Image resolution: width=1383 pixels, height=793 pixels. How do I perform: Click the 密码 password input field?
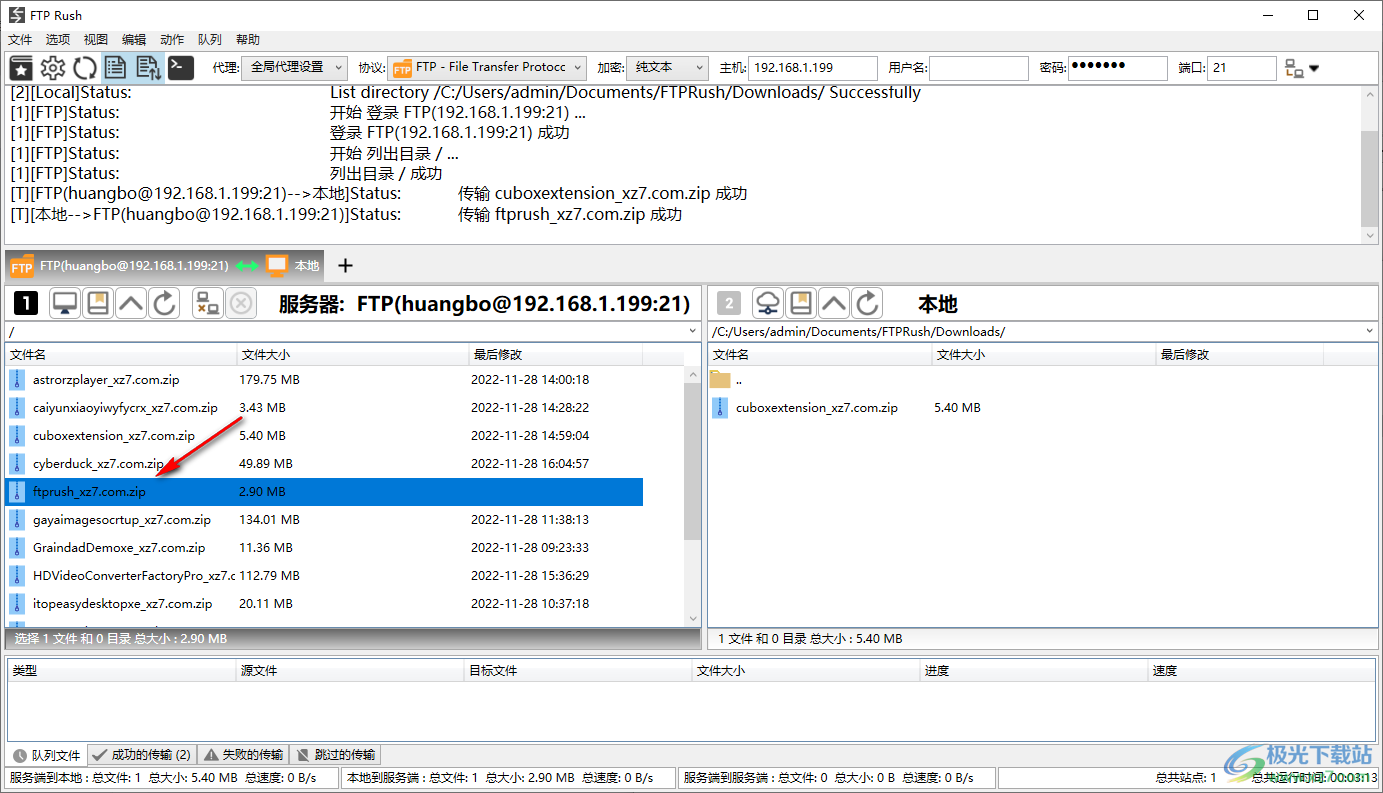[x=1118, y=68]
